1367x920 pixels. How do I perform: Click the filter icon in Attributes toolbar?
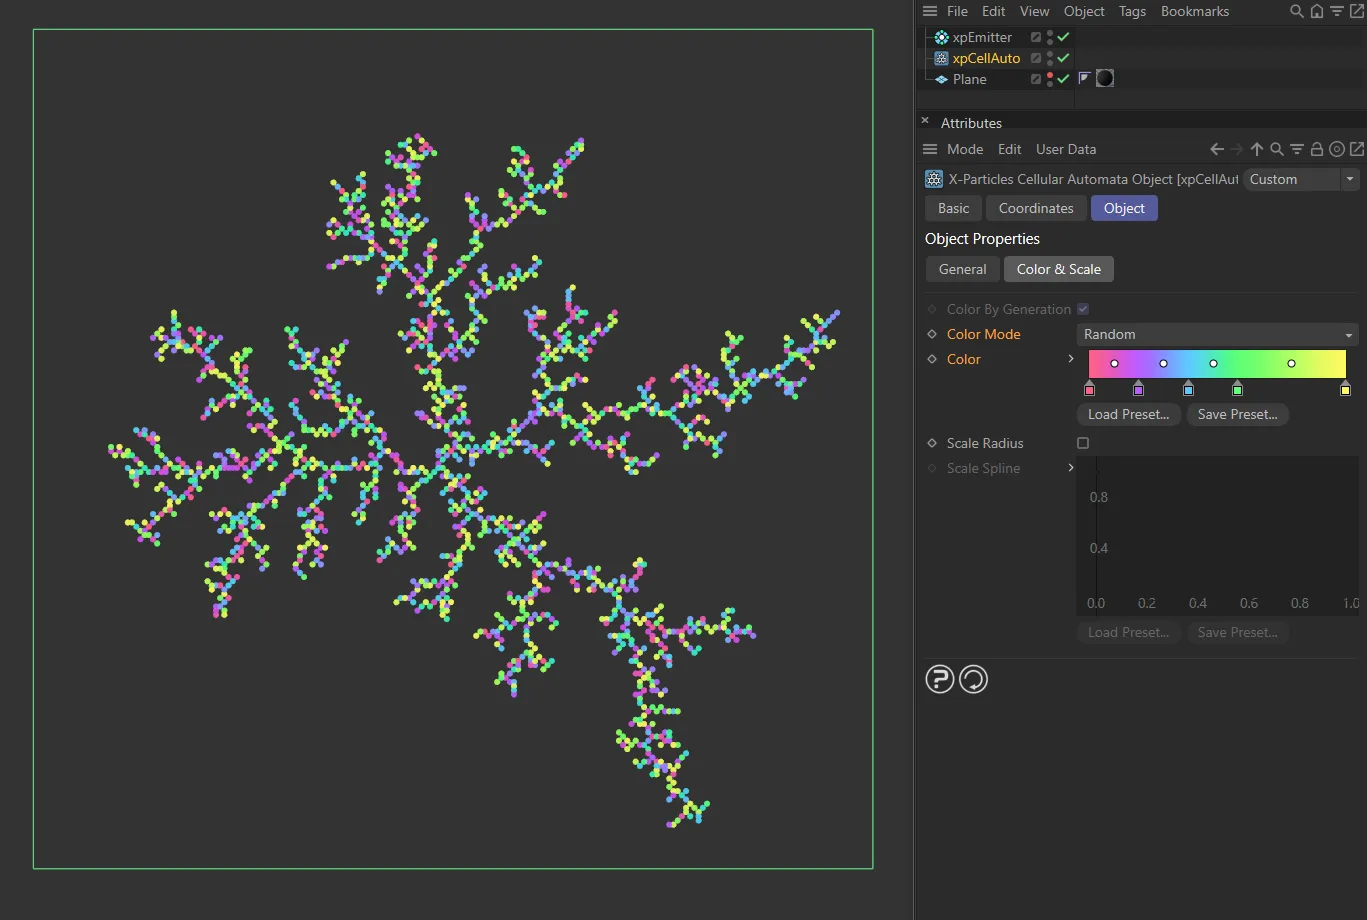(x=1297, y=148)
